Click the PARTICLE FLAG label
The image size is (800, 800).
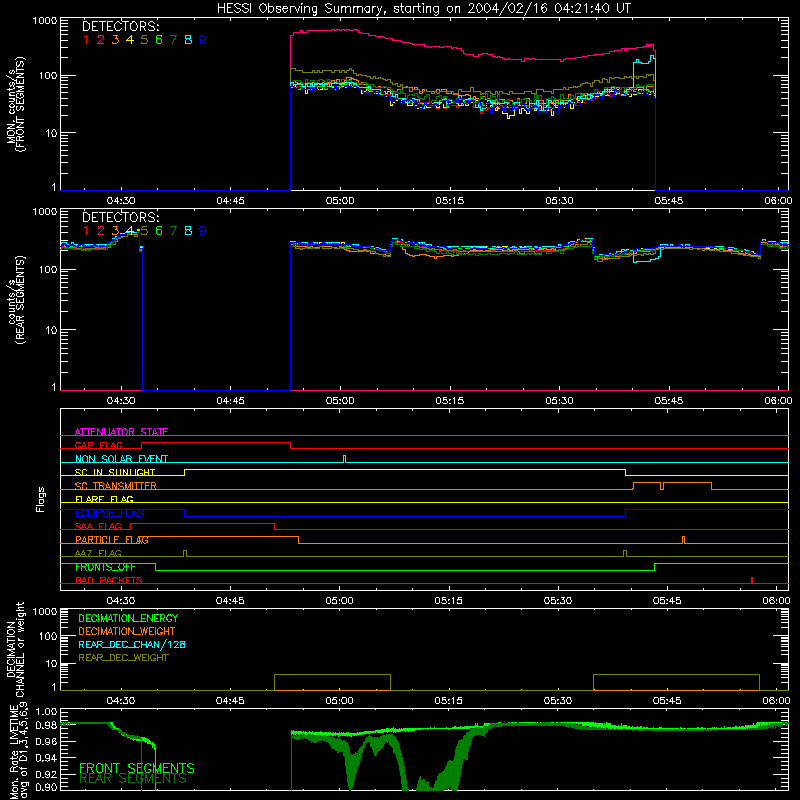pos(112,540)
